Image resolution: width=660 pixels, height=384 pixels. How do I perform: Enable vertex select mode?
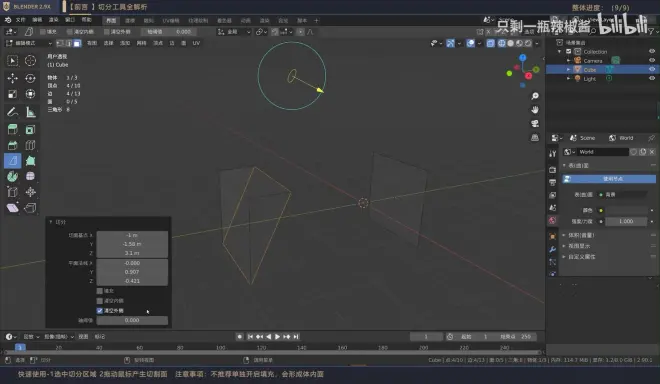(60, 43)
